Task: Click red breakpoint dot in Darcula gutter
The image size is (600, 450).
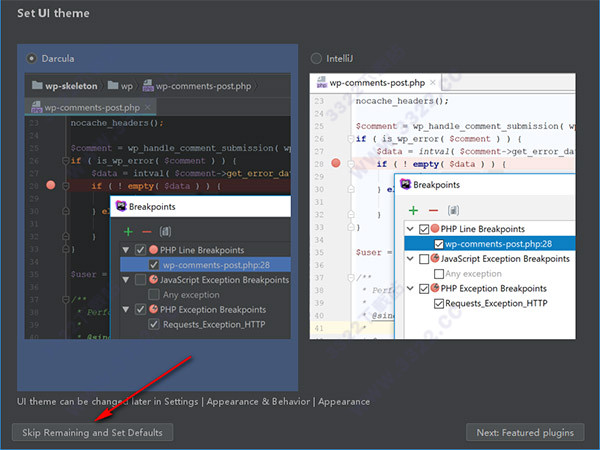Action: point(51,185)
